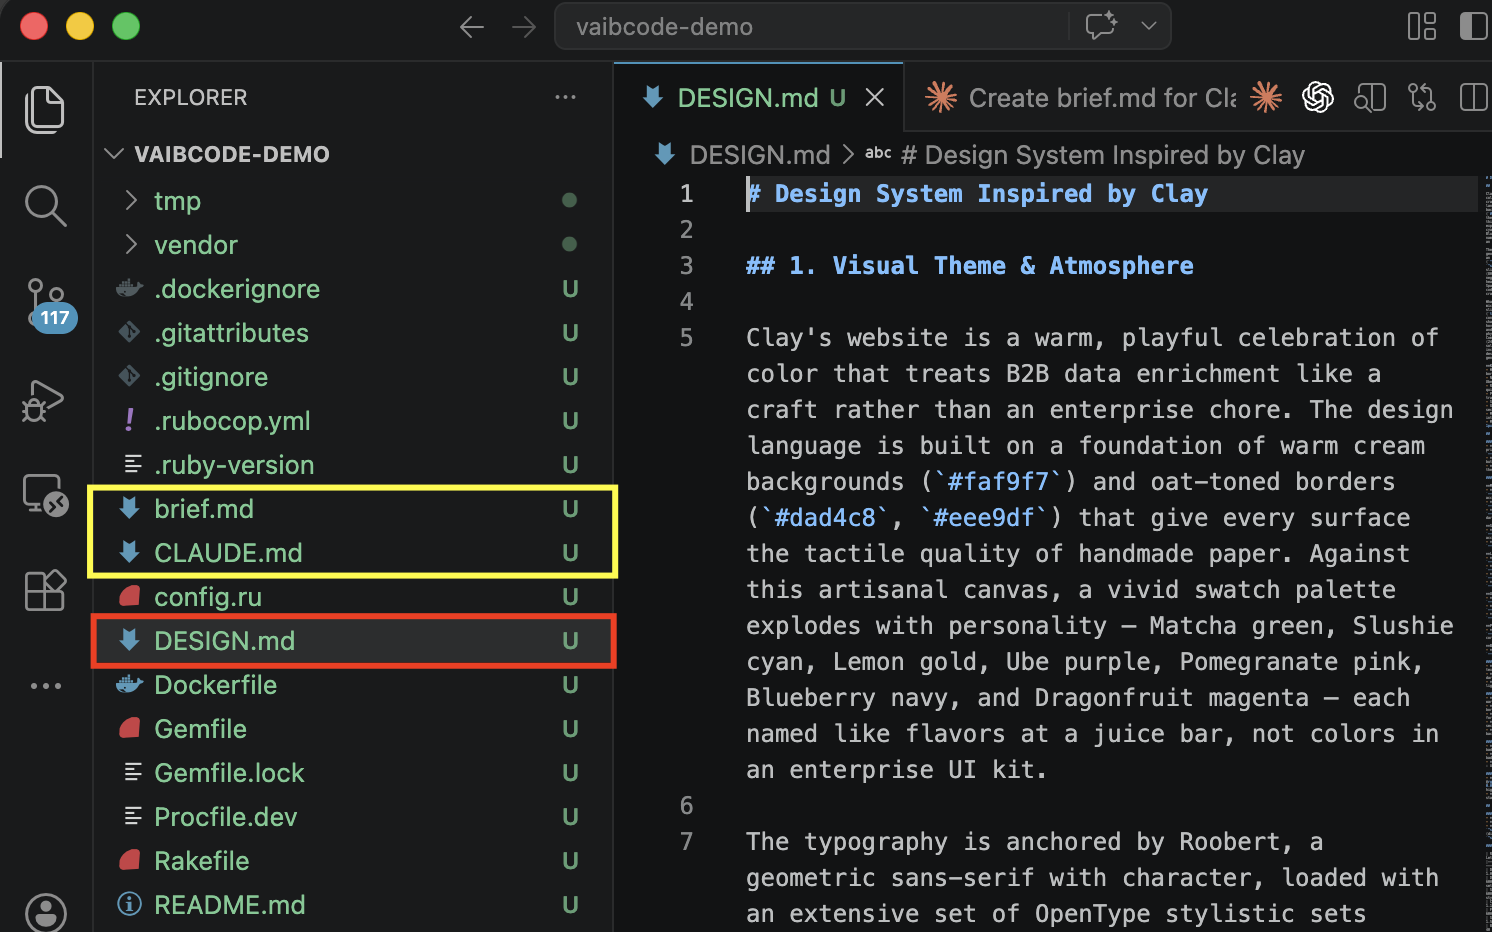Image resolution: width=1492 pixels, height=932 pixels.
Task: Open the Gemfile.lock file
Action: [x=352, y=773]
